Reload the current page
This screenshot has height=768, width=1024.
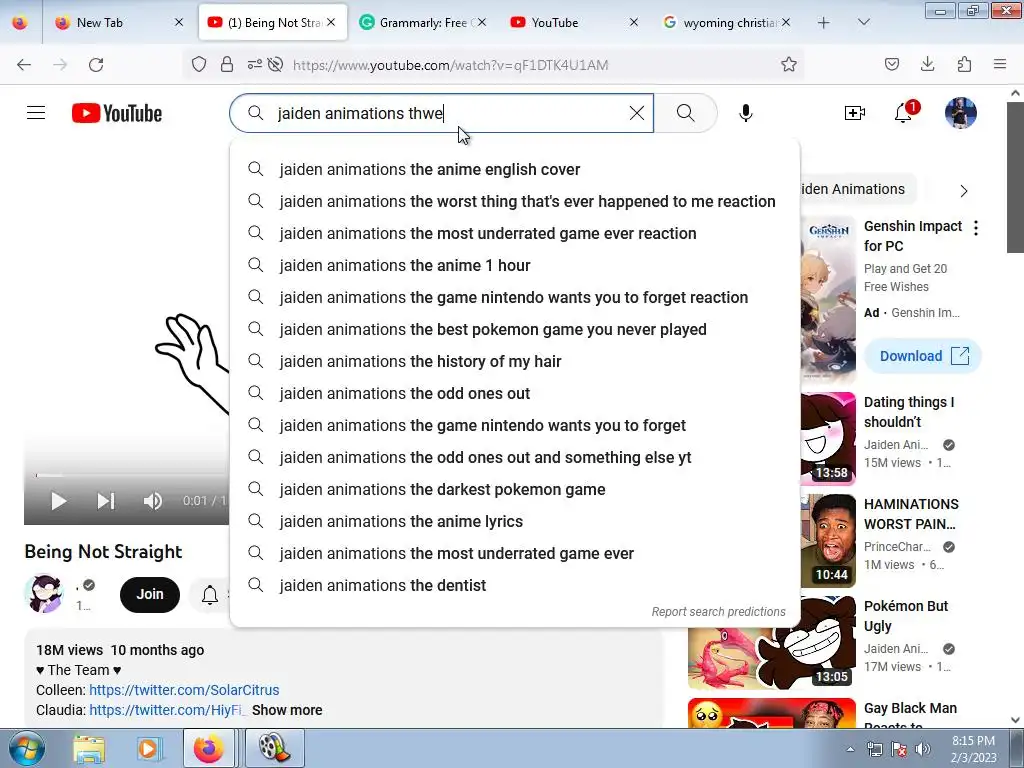click(x=96, y=64)
